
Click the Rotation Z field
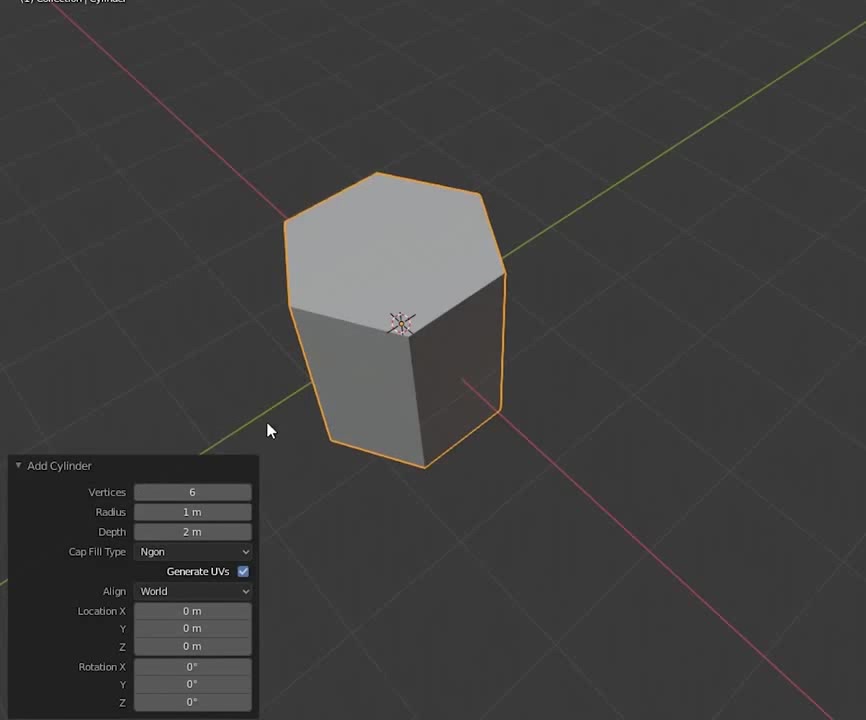(x=192, y=703)
